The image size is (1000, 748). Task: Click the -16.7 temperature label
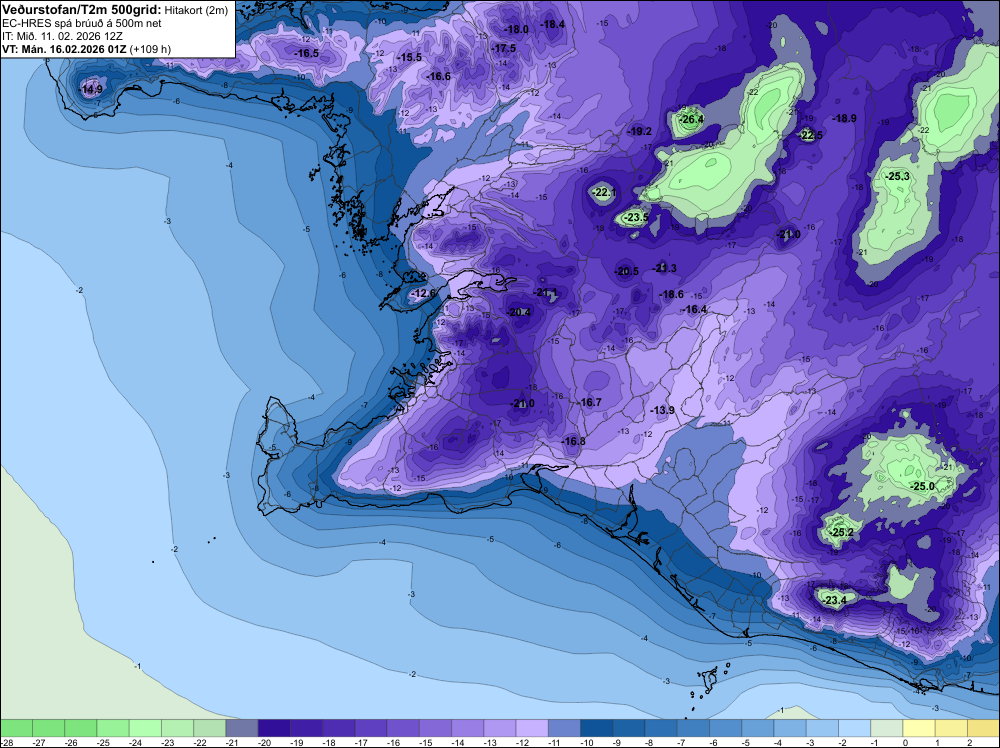[590, 402]
